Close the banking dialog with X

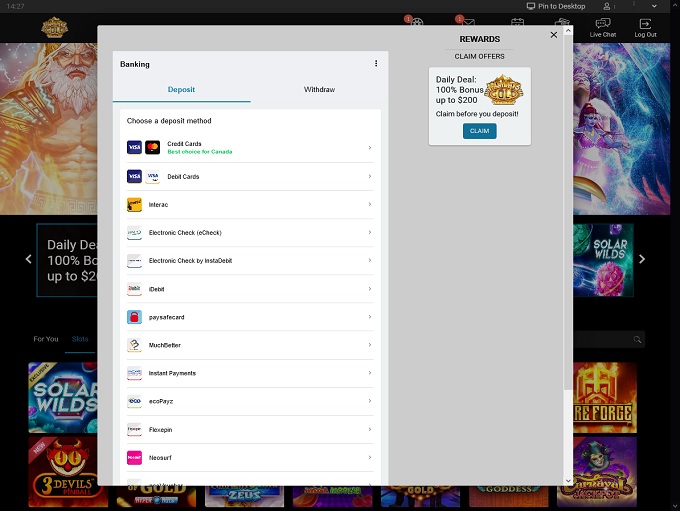click(x=554, y=35)
